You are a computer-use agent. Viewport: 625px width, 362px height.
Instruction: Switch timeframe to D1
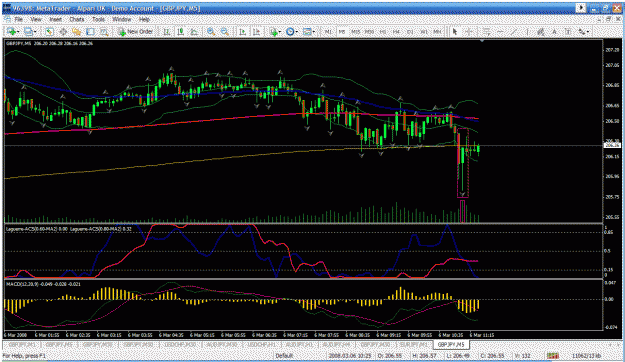click(x=410, y=31)
